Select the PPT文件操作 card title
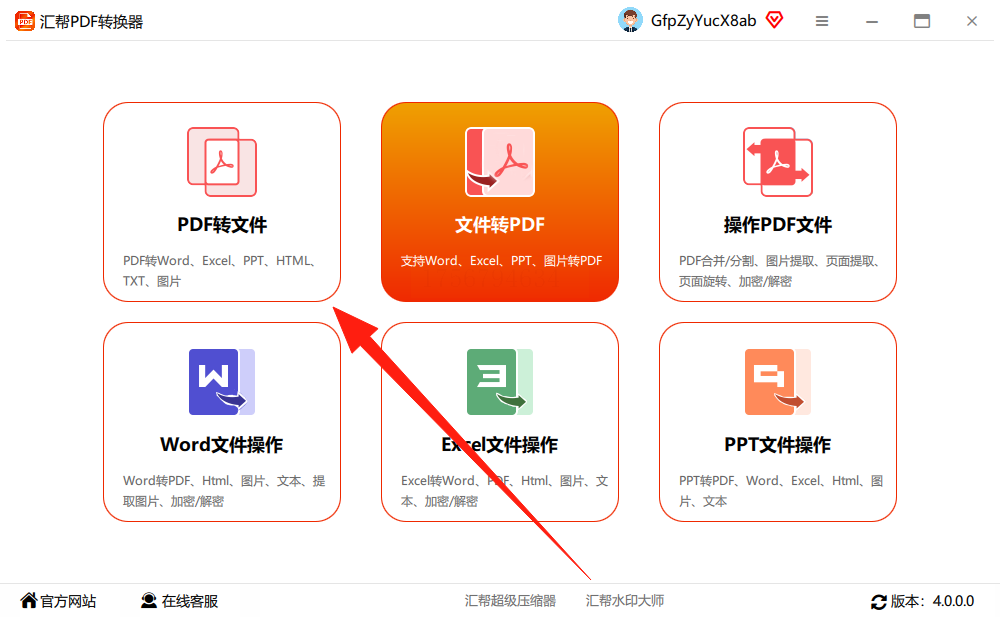The width and height of the screenshot is (1000, 617). click(777, 445)
